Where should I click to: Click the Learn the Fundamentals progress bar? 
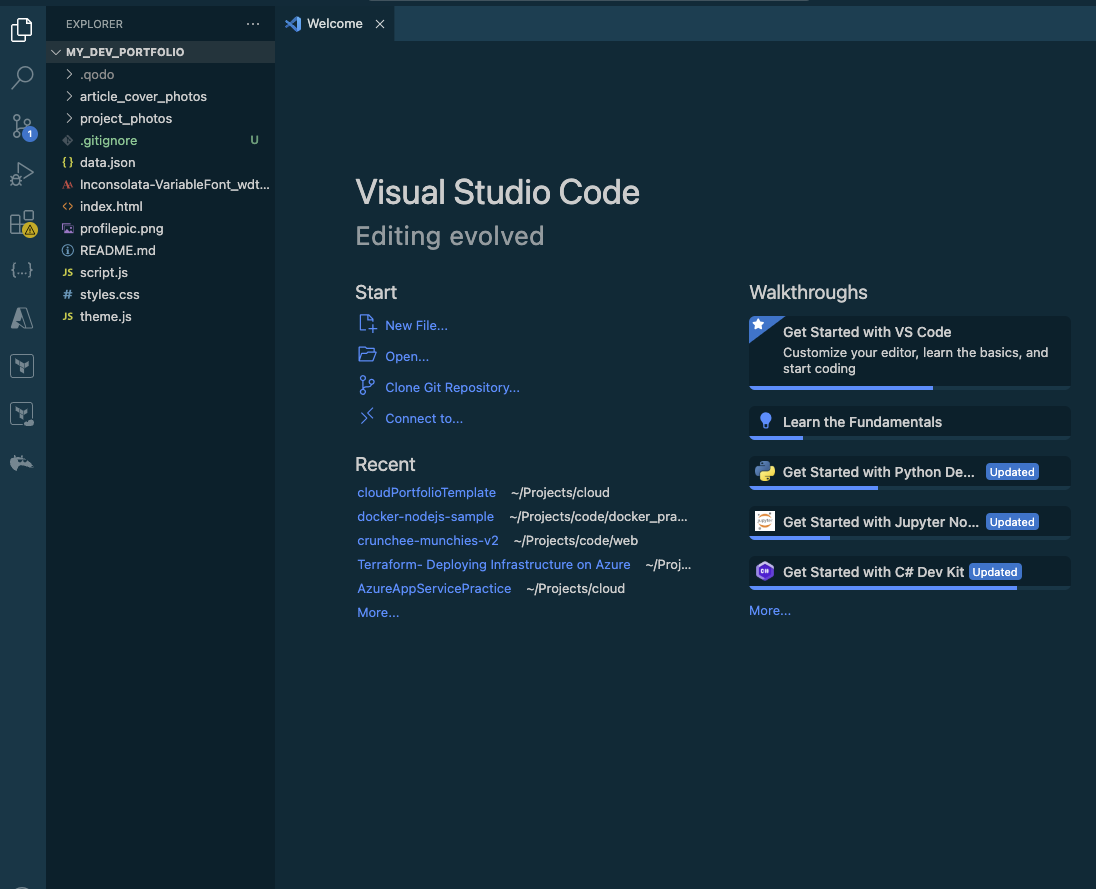[909, 438]
